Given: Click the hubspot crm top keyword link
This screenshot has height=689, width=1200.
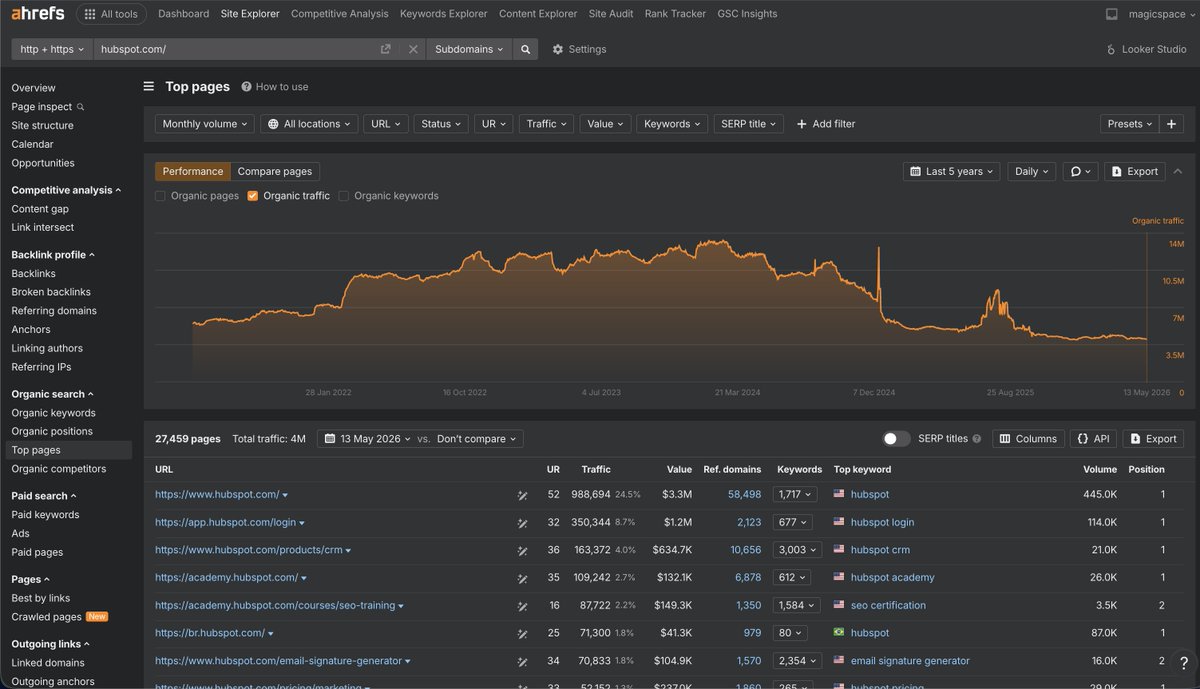Looking at the screenshot, I should [x=880, y=550].
